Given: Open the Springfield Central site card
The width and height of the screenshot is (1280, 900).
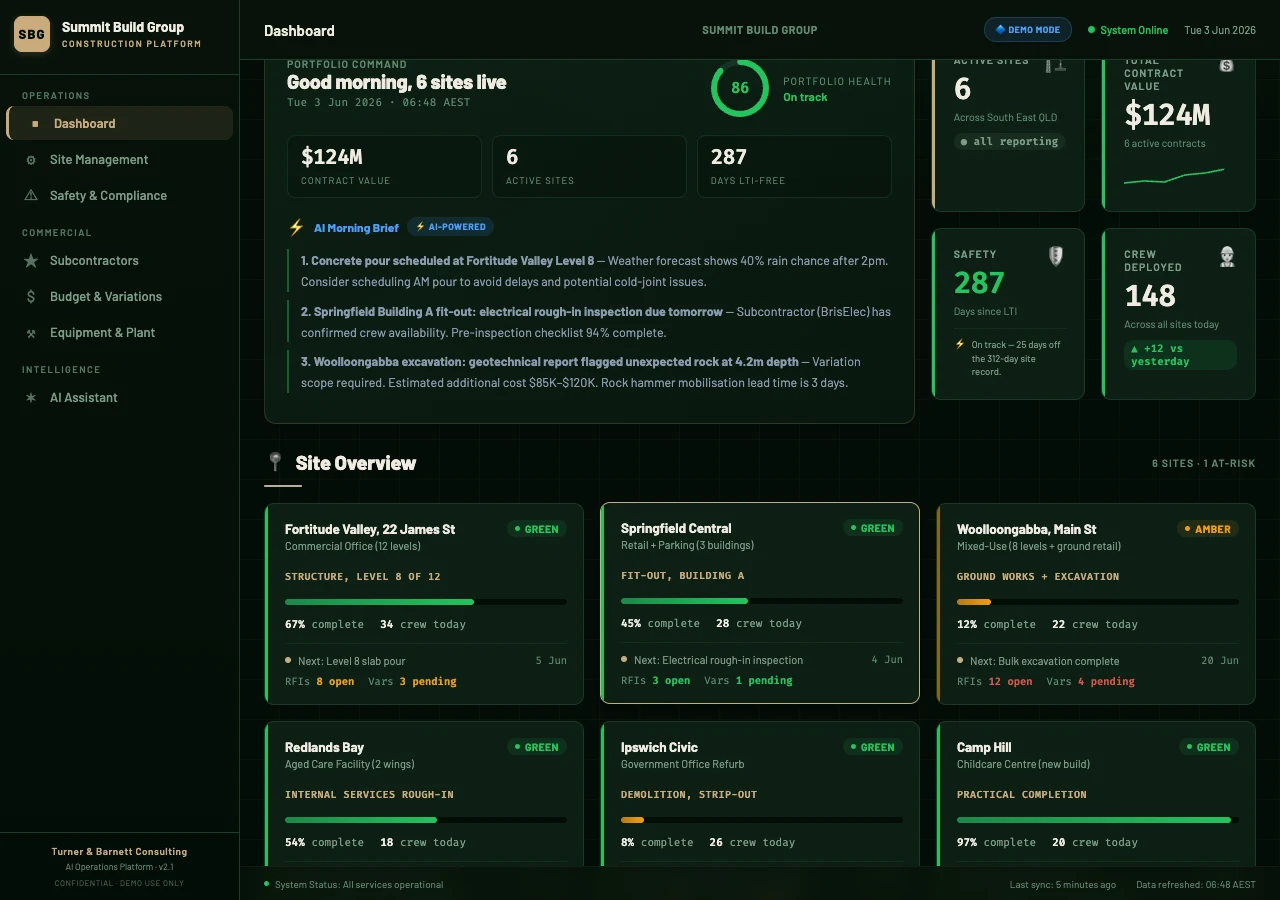Looking at the screenshot, I should click(x=760, y=603).
